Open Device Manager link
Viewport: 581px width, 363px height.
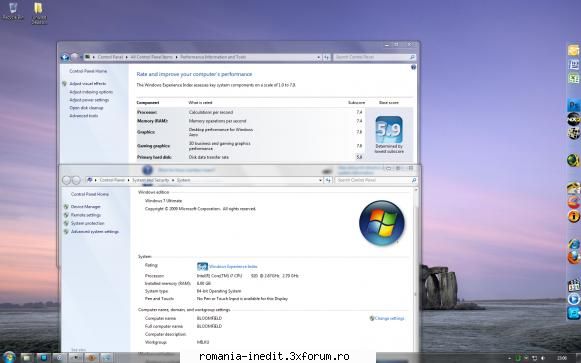pos(86,207)
